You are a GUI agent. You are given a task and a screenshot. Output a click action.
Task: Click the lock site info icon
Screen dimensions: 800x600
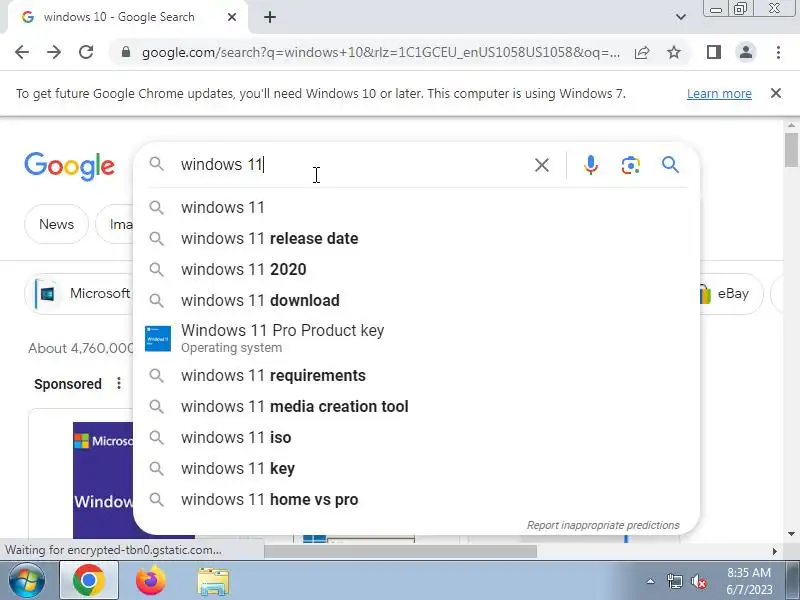(x=126, y=52)
